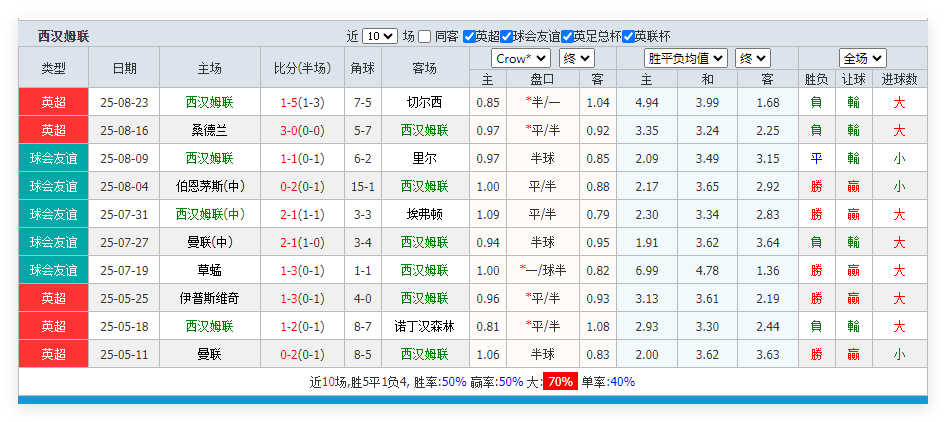Open the recent matches count dropdown showing 10
Screen dimensions: 946x422
(x=379, y=36)
